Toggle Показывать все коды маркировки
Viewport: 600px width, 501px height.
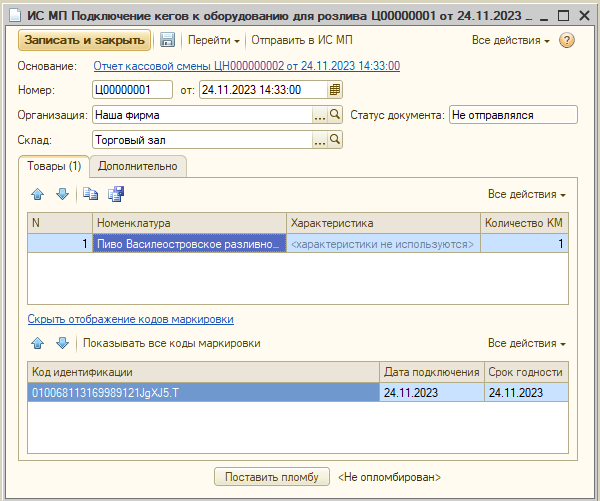coord(171,343)
